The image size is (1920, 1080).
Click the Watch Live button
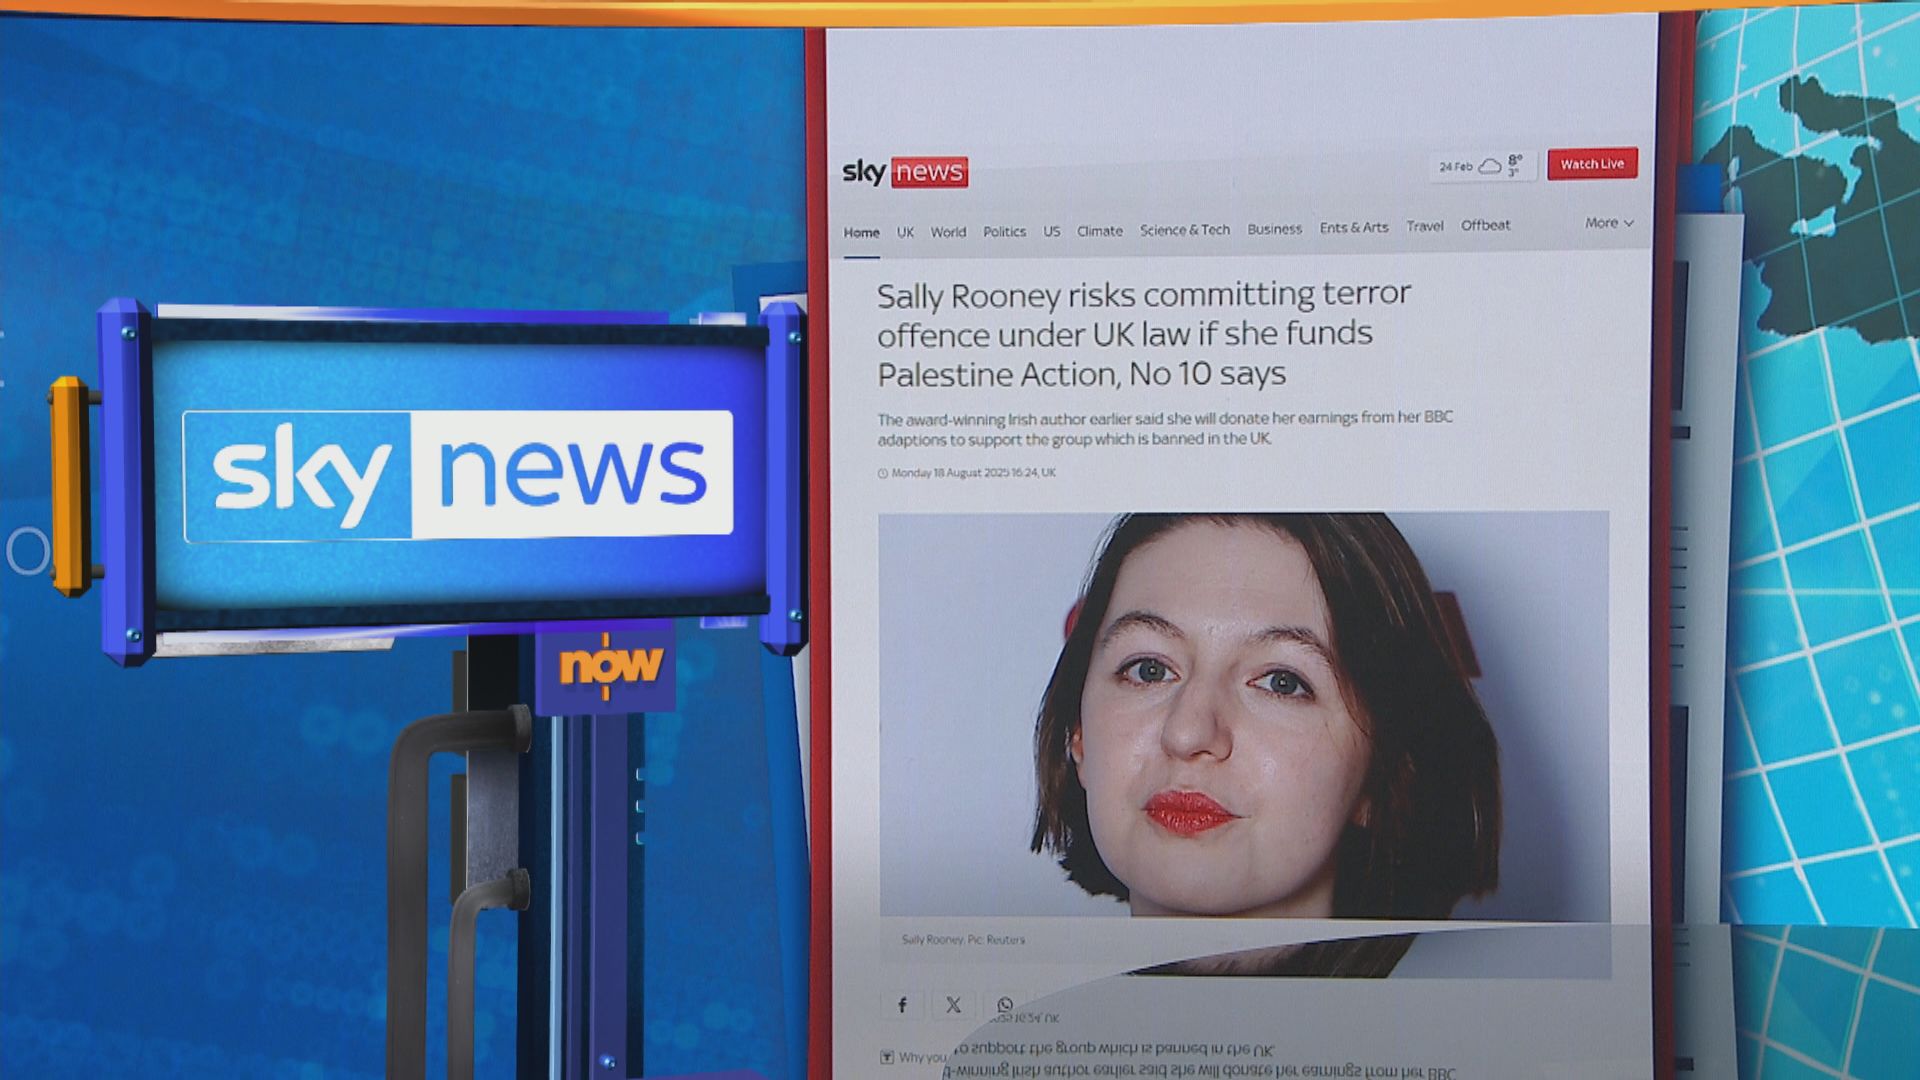click(1592, 164)
